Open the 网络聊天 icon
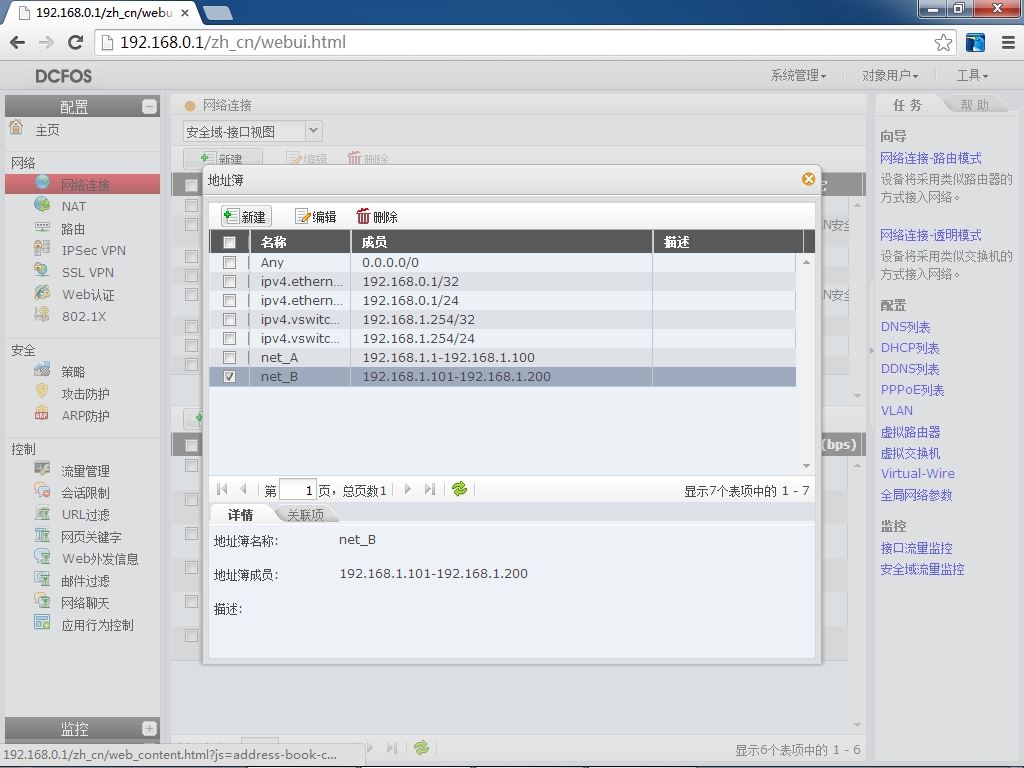This screenshot has width=1024, height=768. pyautogui.click(x=42, y=601)
